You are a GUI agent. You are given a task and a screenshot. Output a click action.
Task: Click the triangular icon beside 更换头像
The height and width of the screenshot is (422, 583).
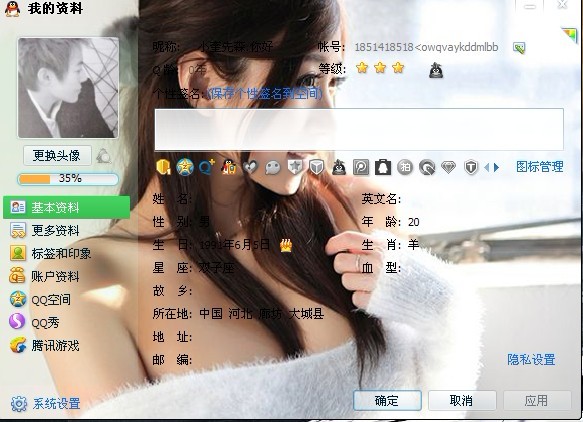tap(104, 156)
